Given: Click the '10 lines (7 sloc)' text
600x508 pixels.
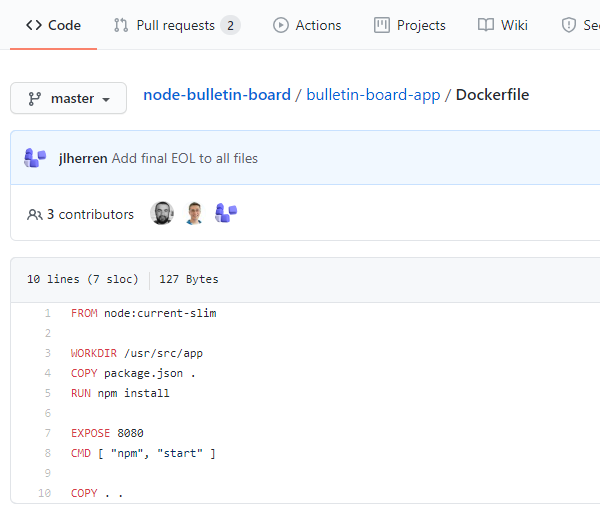Looking at the screenshot, I should 83,279.
